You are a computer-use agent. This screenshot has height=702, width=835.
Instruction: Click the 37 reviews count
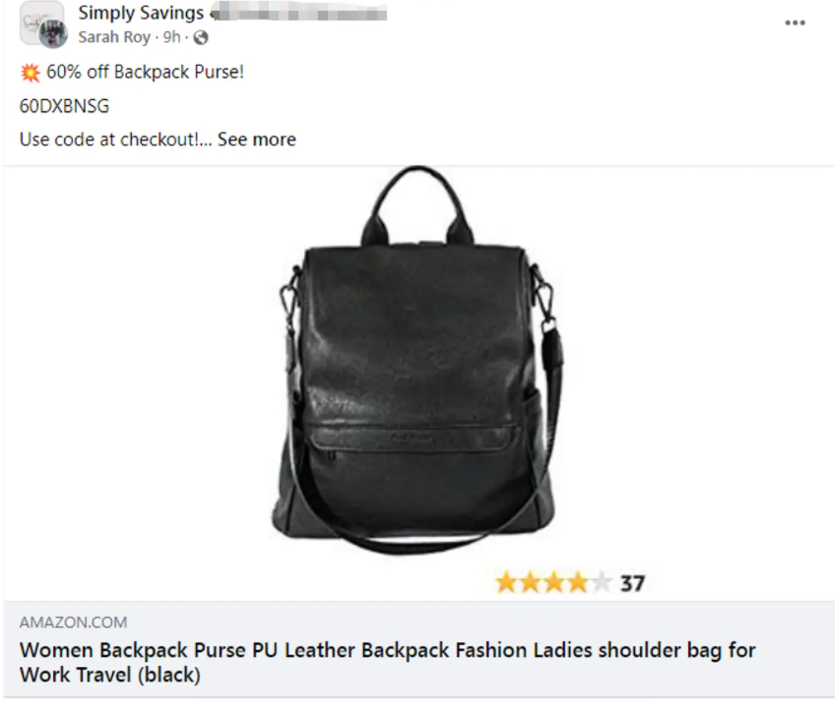coord(632,584)
